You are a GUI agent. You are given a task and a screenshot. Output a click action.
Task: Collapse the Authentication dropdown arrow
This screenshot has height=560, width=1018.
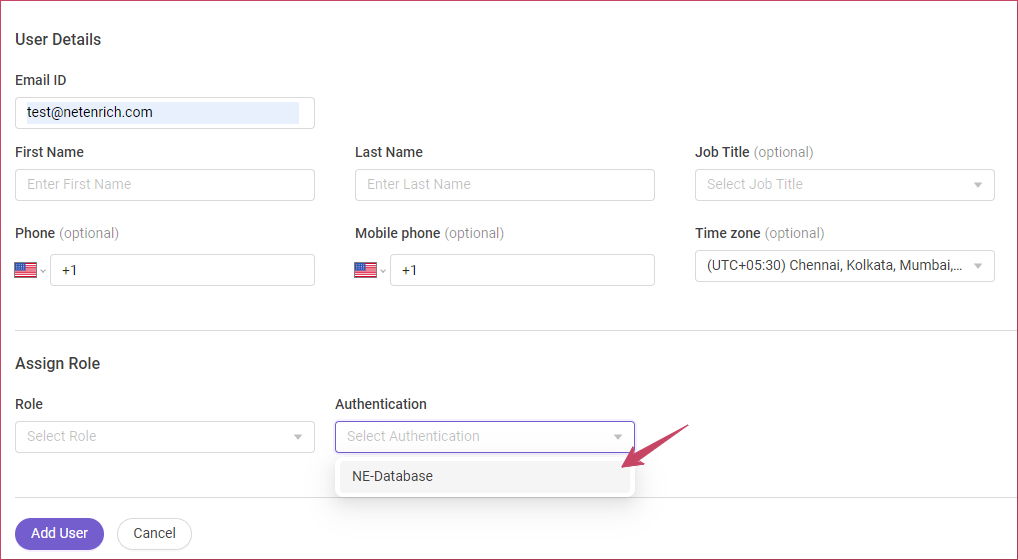point(618,437)
